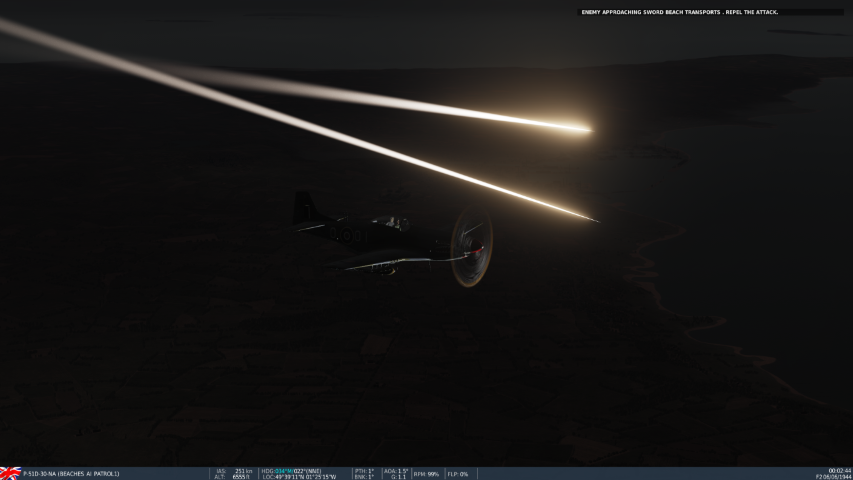
Task: Click the P-51 spinning propeller
Action: point(471,246)
